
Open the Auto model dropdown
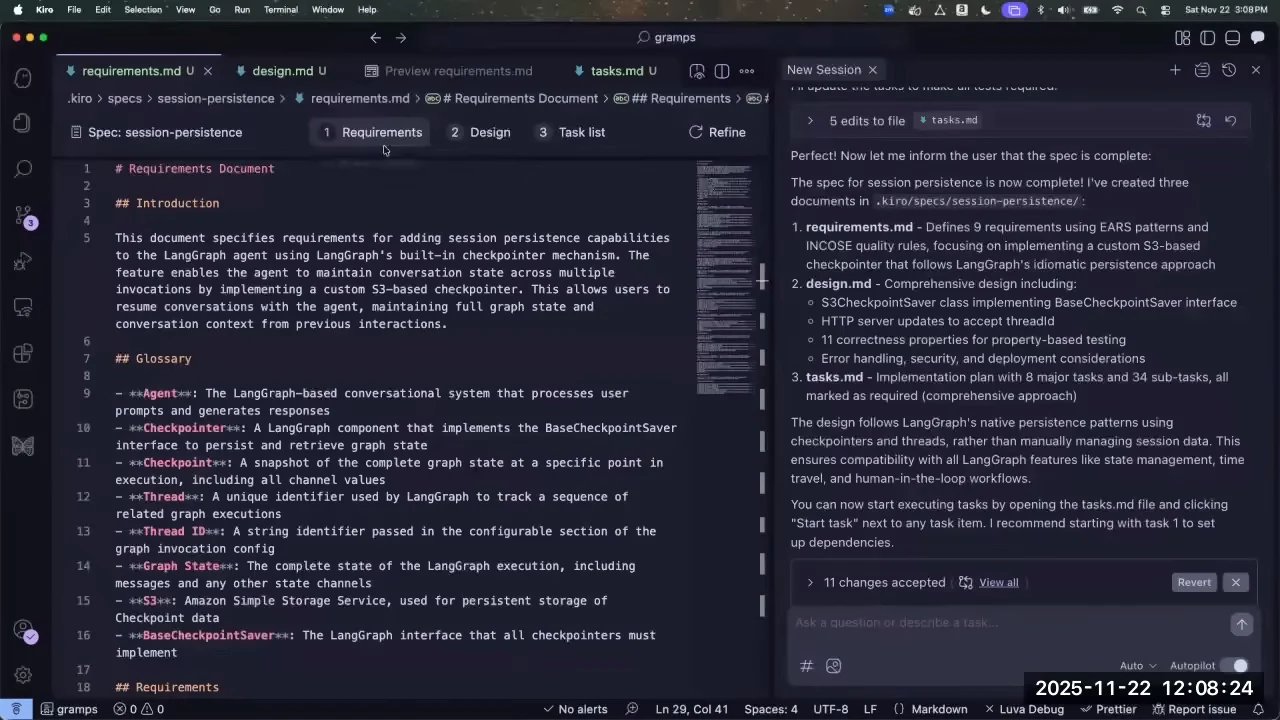[x=1138, y=666]
